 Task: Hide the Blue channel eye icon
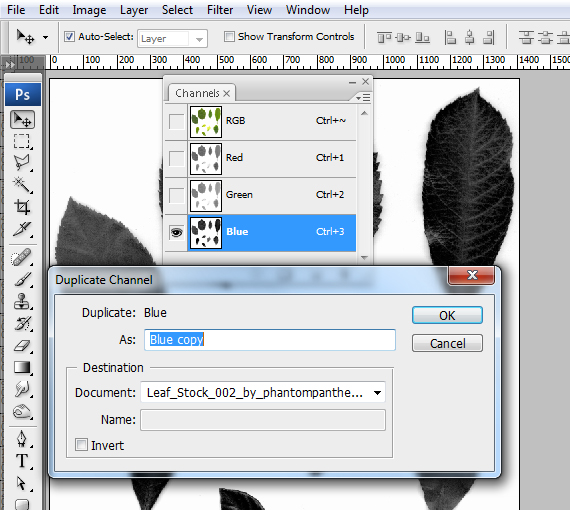click(x=177, y=232)
